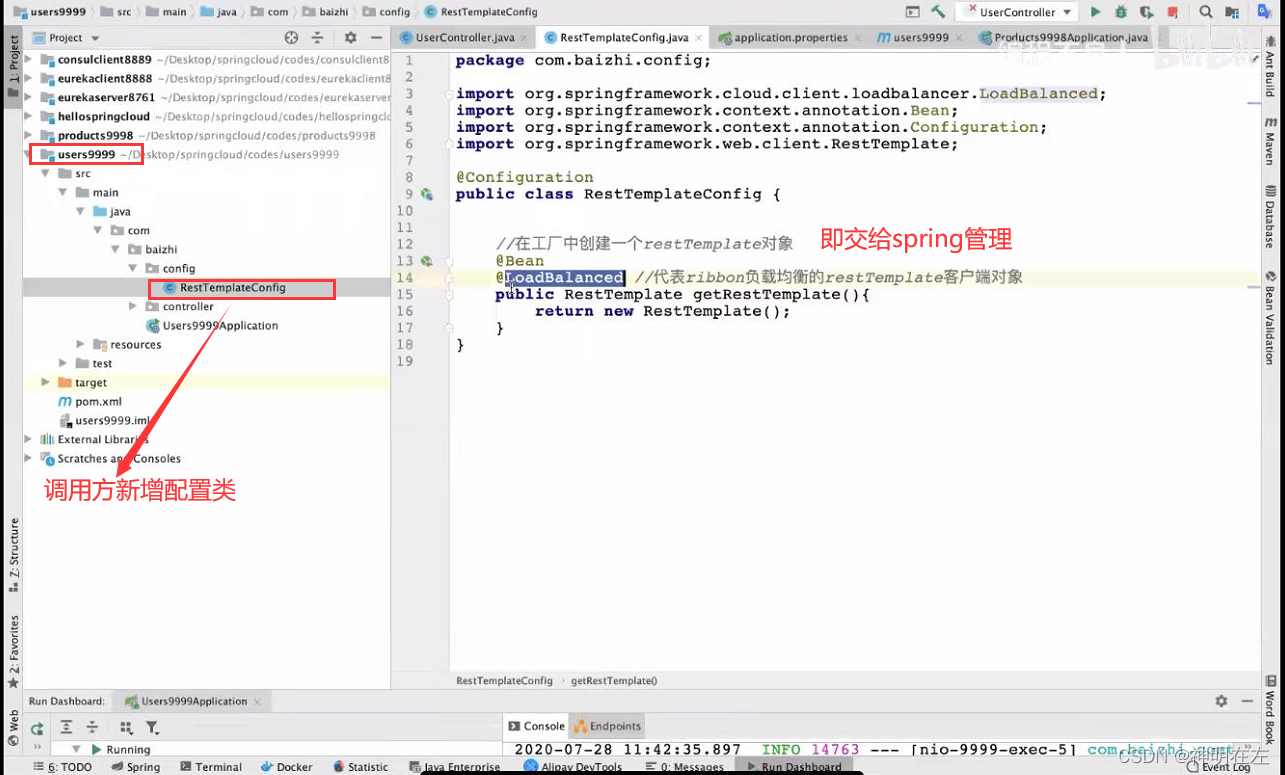1285x775 pixels.
Task: Open the Bean Validation side panel
Action: [x=1270, y=317]
